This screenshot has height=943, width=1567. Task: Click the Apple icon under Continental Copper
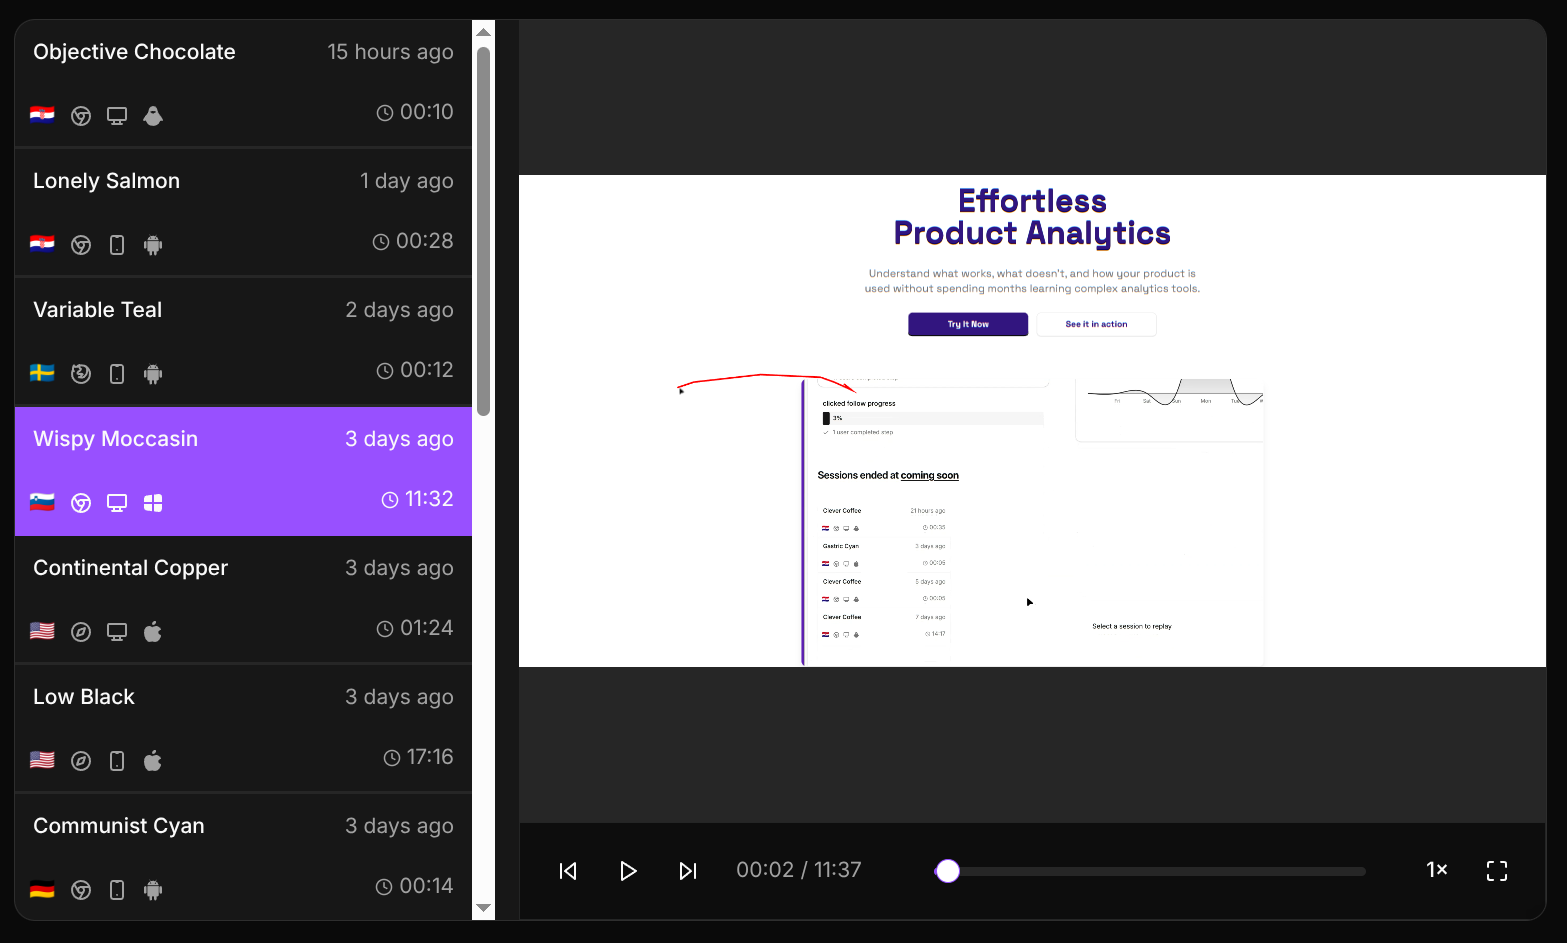coord(153,631)
